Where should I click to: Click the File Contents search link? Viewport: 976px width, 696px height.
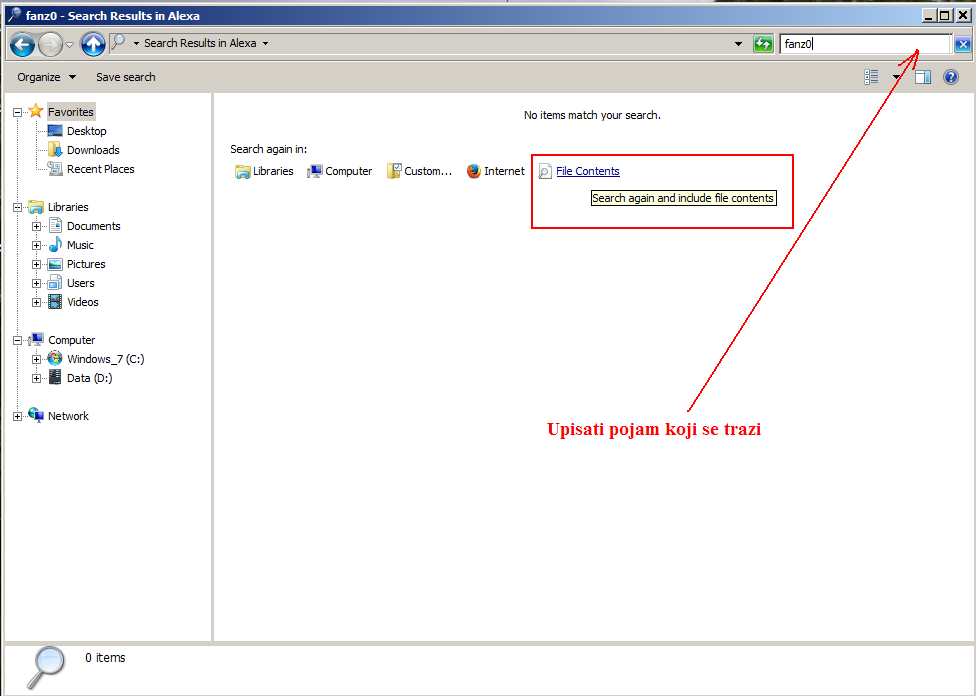point(587,171)
